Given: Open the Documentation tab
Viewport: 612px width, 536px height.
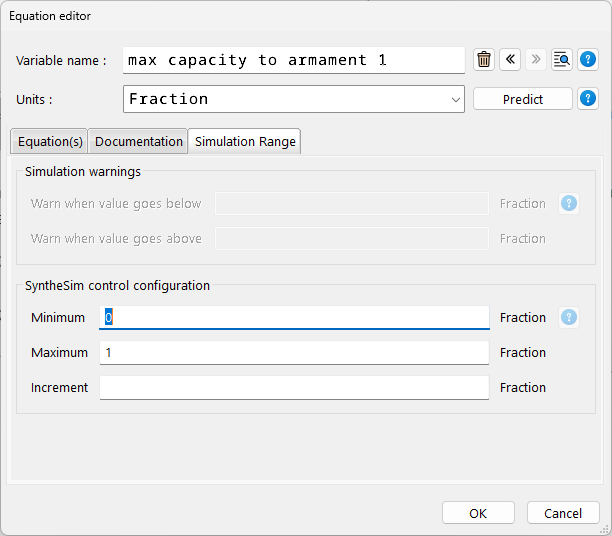Looking at the screenshot, I should (139, 141).
